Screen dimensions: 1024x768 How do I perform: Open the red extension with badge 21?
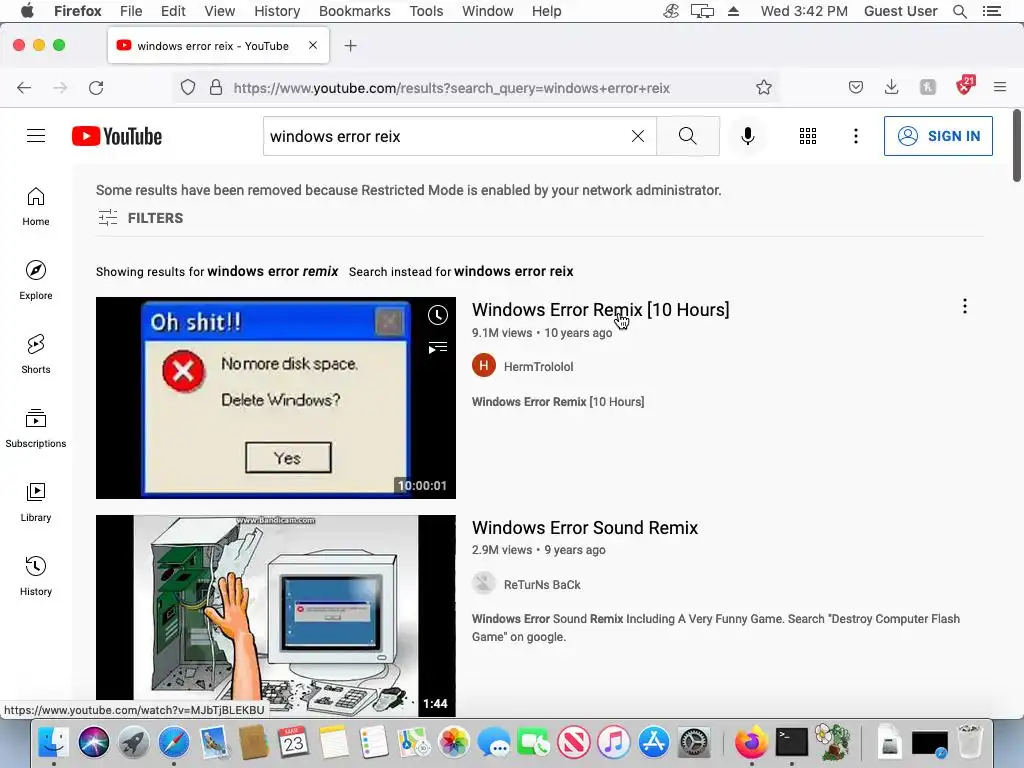pyautogui.click(x=965, y=86)
